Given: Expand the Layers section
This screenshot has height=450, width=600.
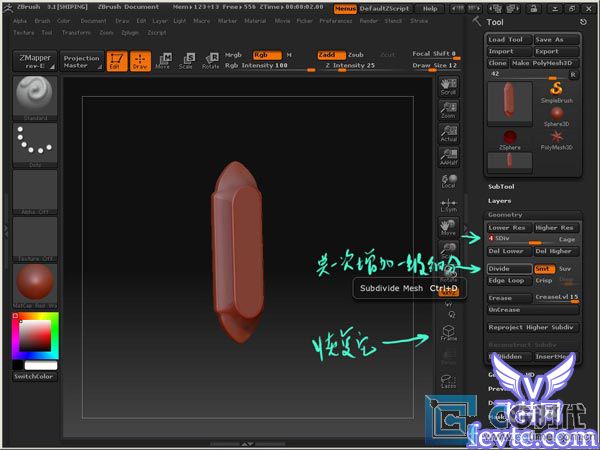Looking at the screenshot, I should click(x=499, y=201).
